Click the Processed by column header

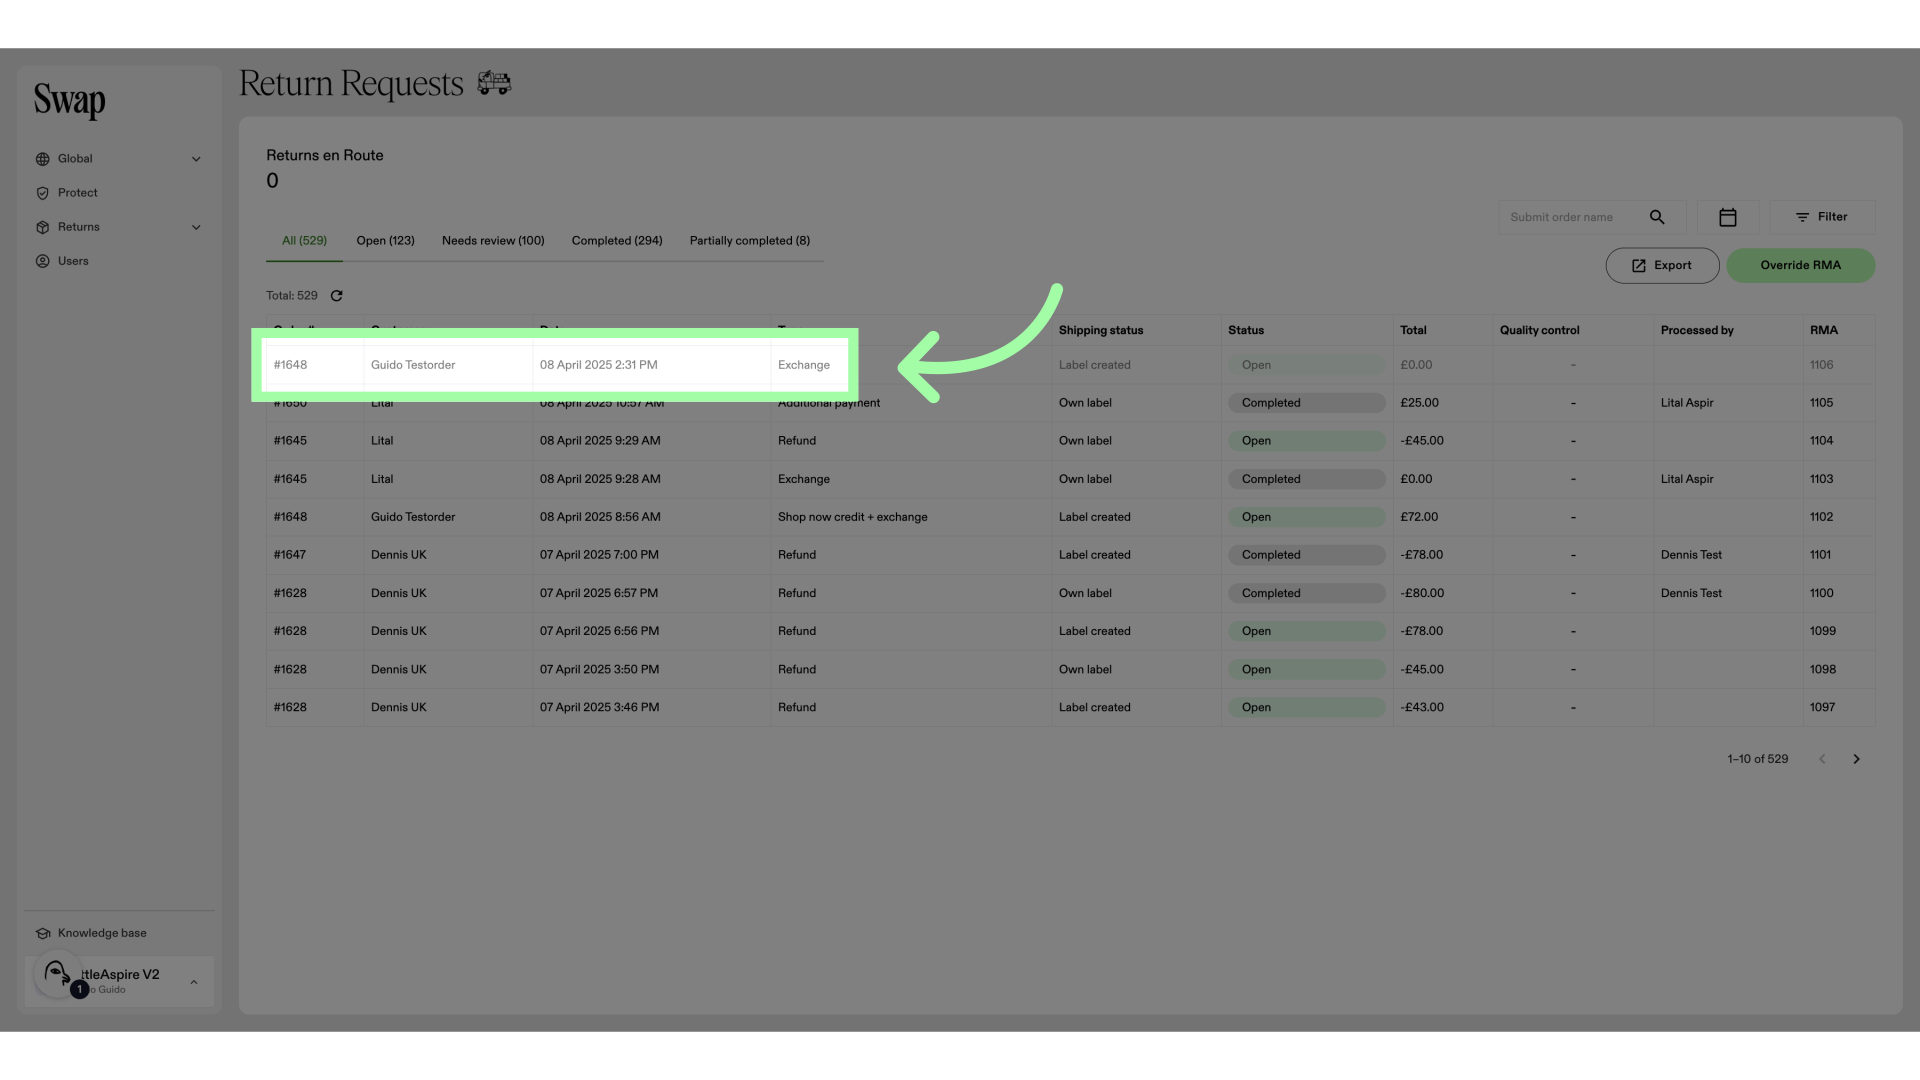point(1697,330)
